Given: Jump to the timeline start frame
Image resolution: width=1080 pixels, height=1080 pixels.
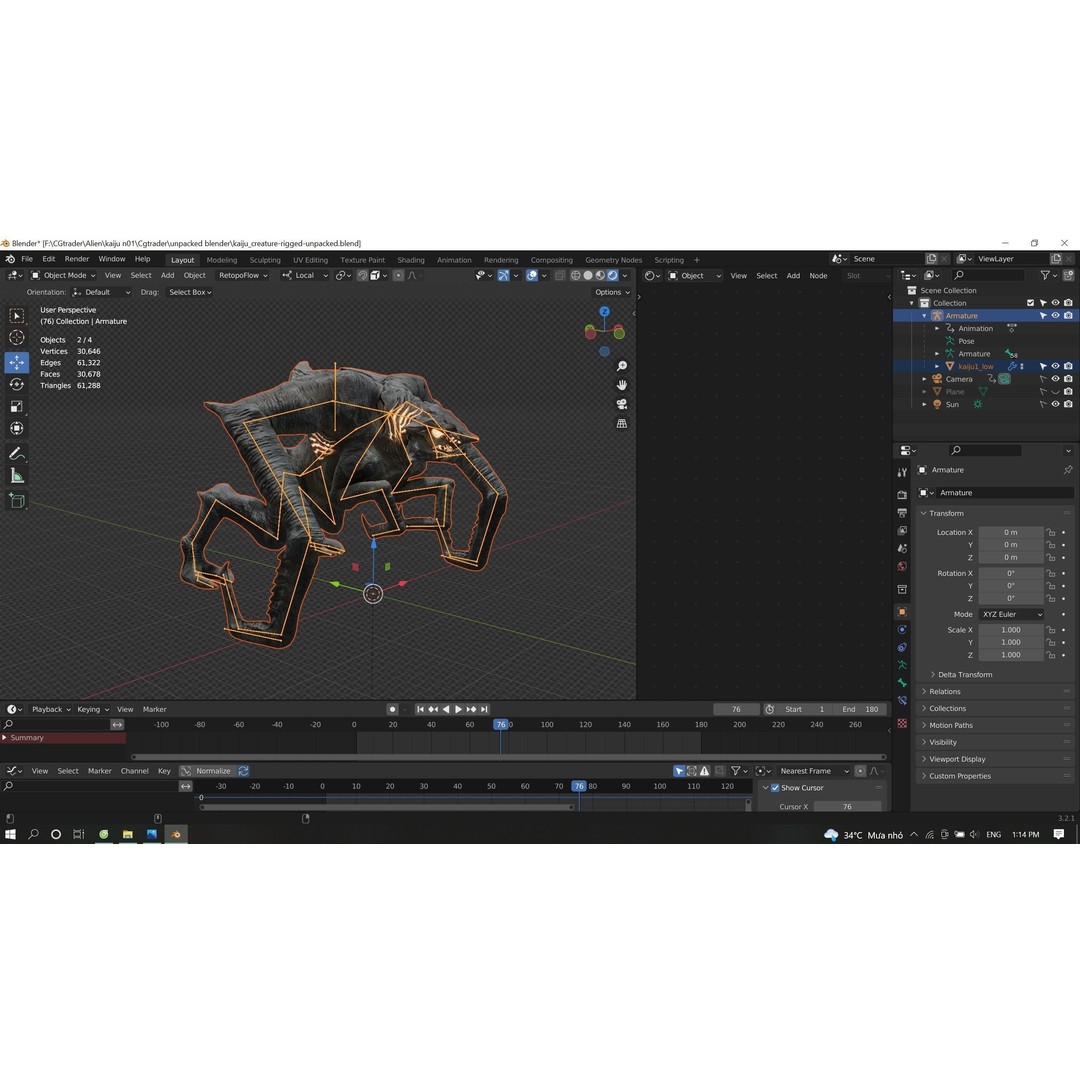Looking at the screenshot, I should tap(420, 709).
